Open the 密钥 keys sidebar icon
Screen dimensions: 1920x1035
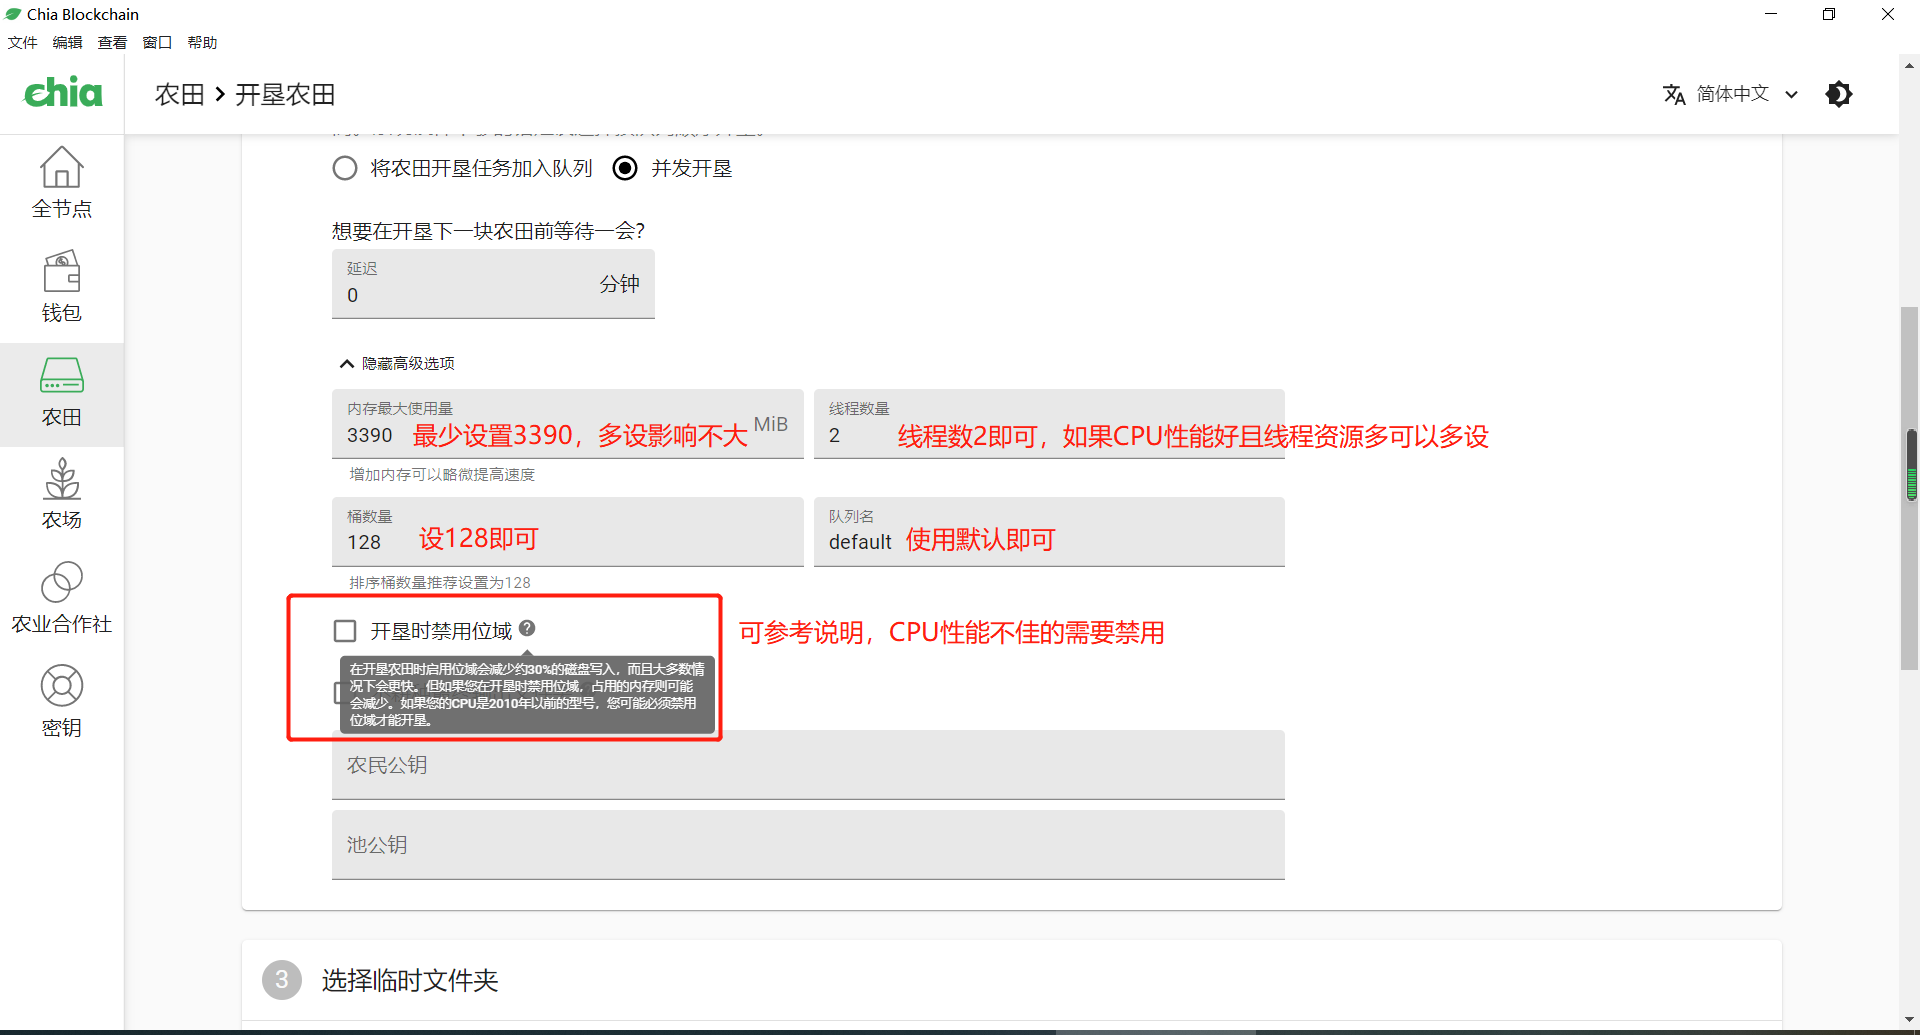point(61,702)
